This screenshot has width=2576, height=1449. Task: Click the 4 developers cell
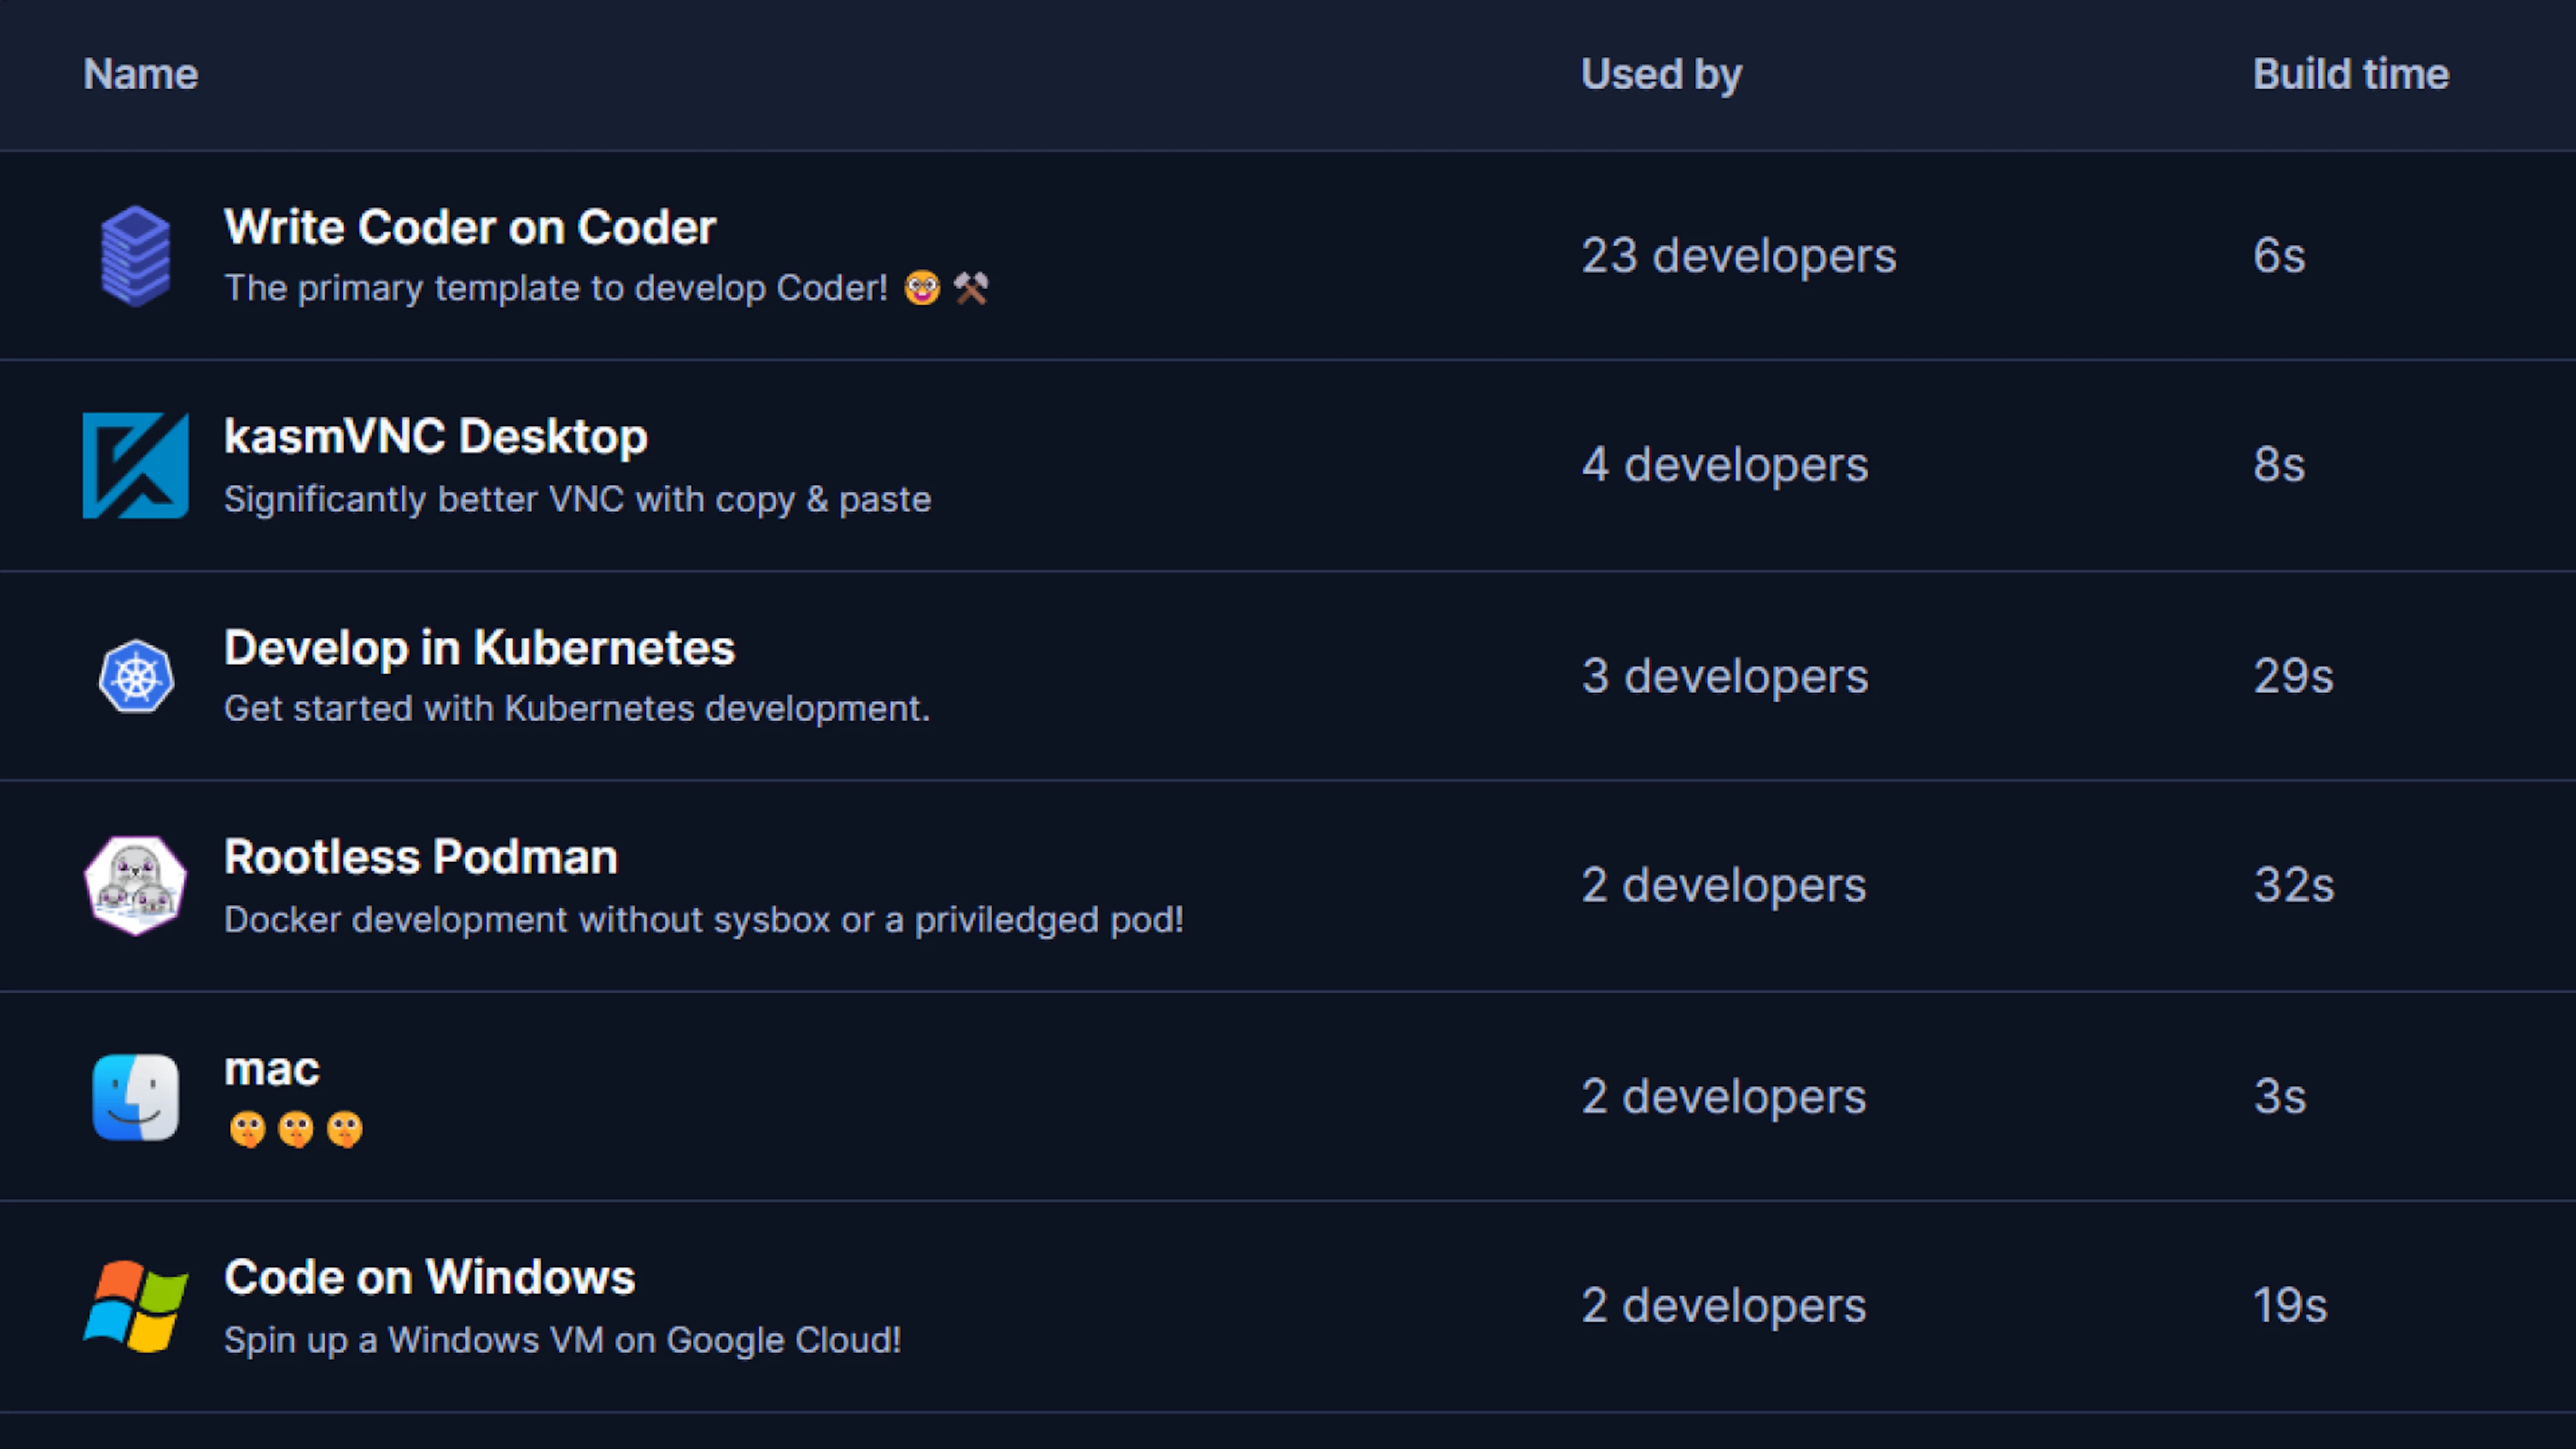tap(1725, 465)
